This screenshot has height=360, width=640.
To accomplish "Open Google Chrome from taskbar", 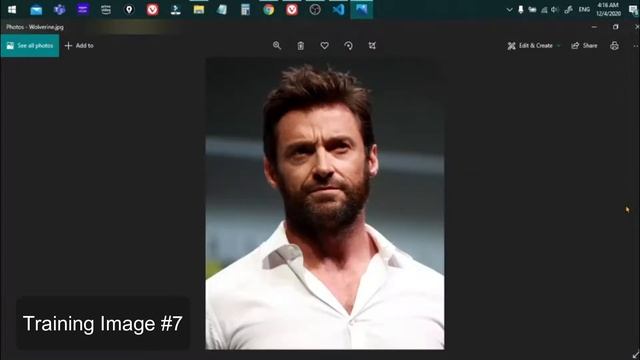I will 269,9.
